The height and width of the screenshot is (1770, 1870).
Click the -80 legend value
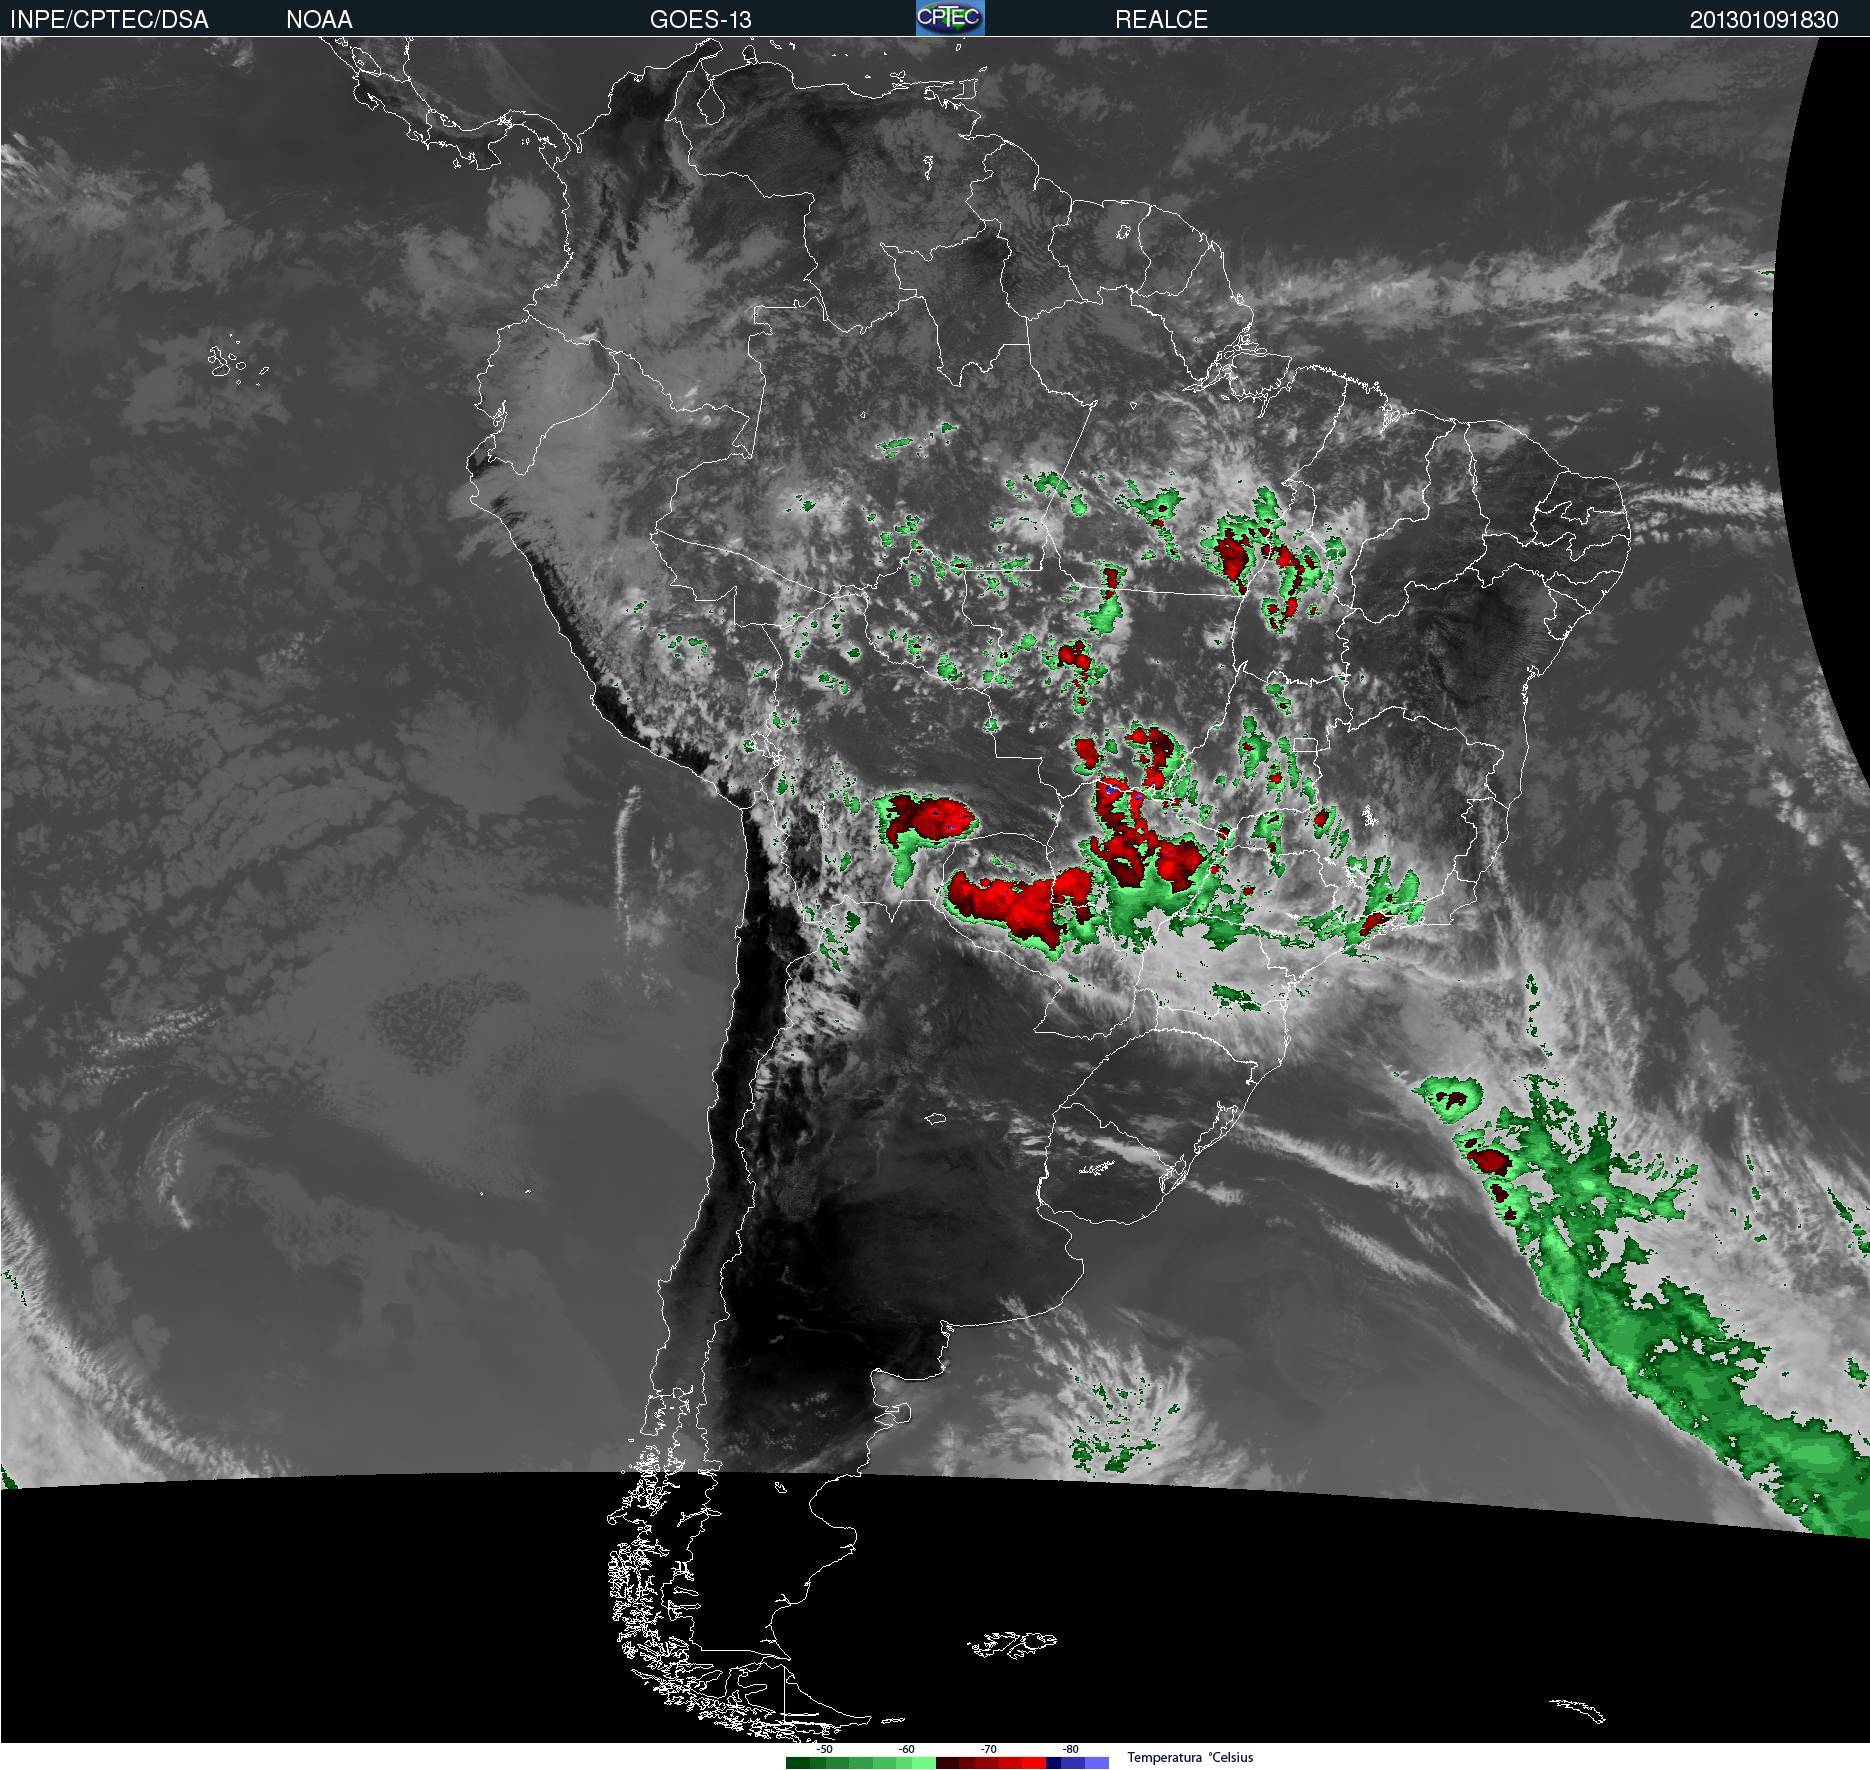tap(1070, 1749)
